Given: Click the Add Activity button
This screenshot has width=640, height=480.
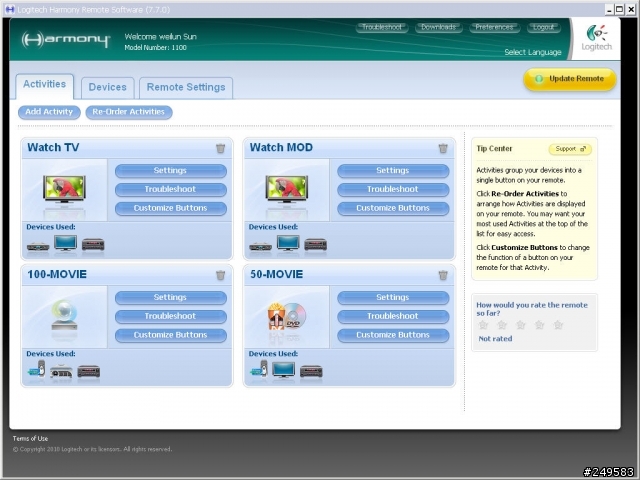Looking at the screenshot, I should pos(49,112).
